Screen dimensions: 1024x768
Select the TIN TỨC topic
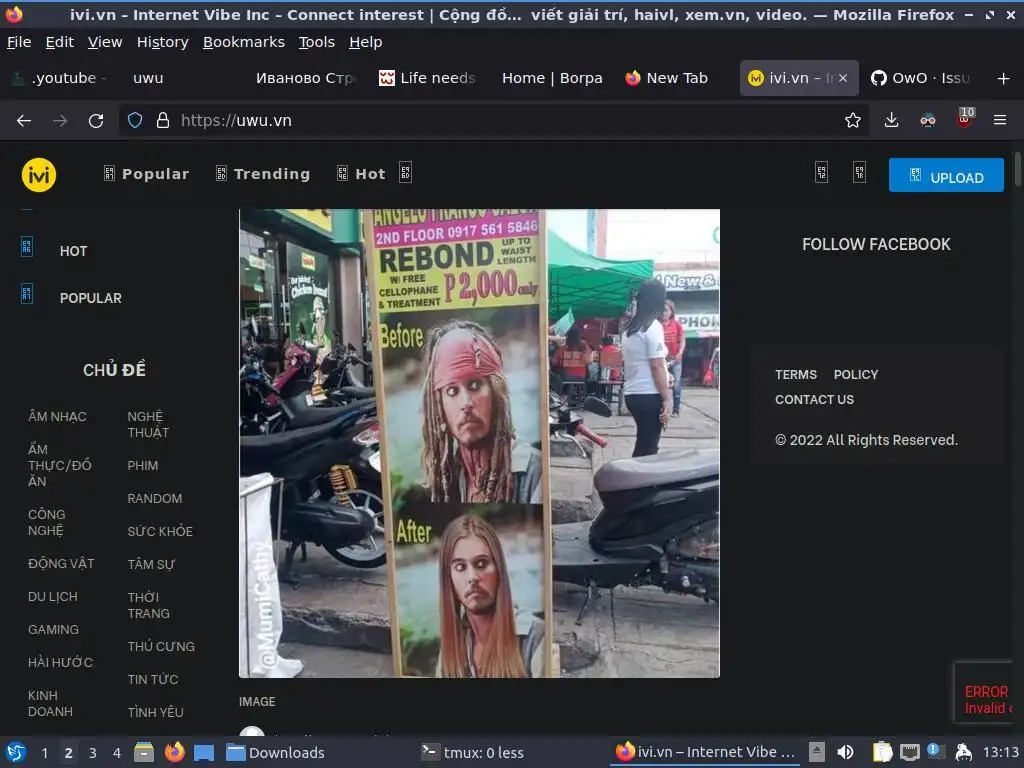coord(153,679)
